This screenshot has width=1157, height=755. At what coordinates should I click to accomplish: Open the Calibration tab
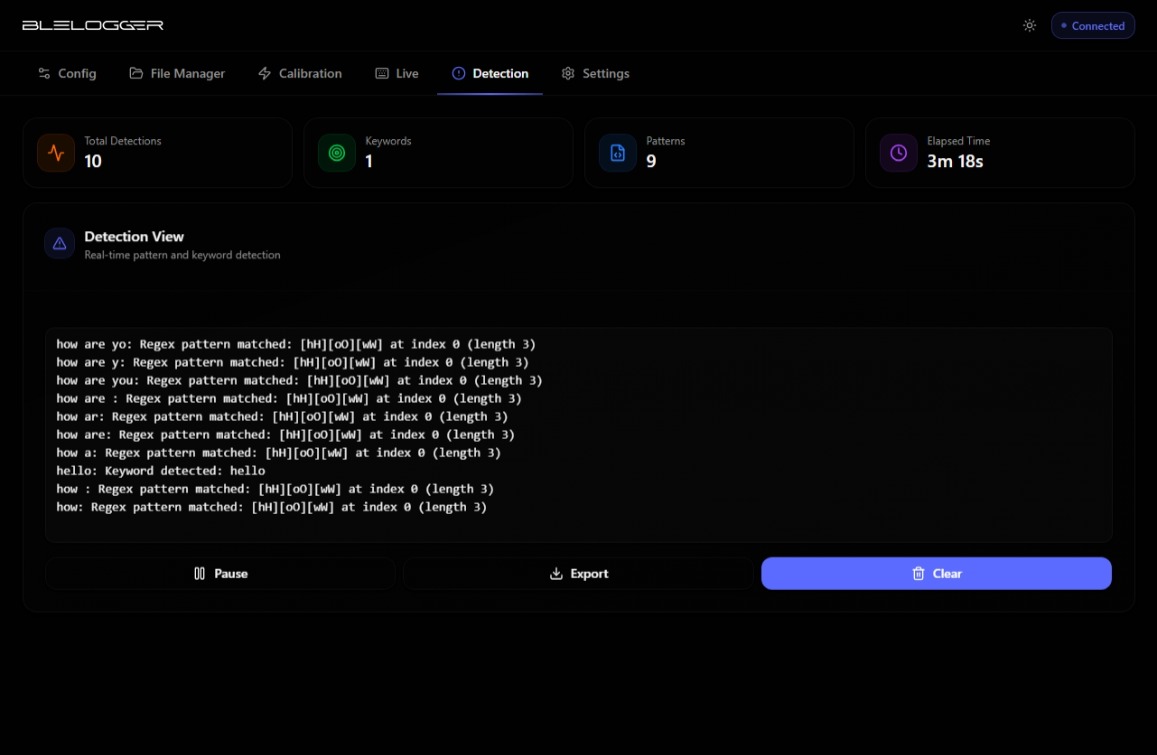tap(300, 73)
